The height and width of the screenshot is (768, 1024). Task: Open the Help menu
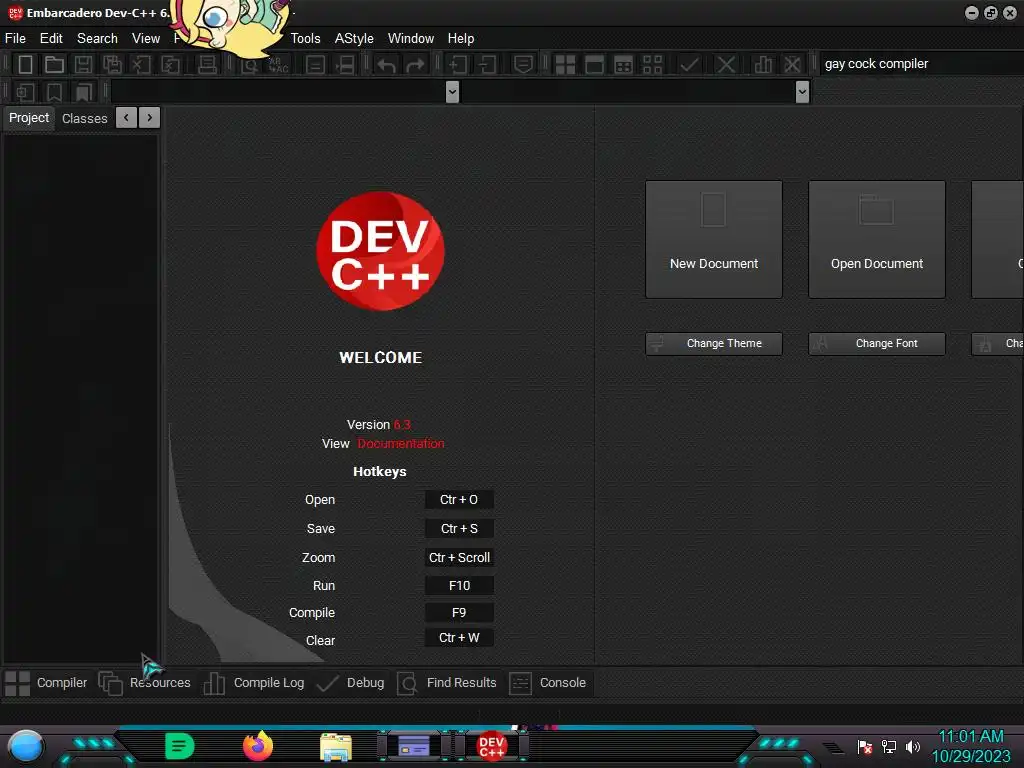[461, 39]
